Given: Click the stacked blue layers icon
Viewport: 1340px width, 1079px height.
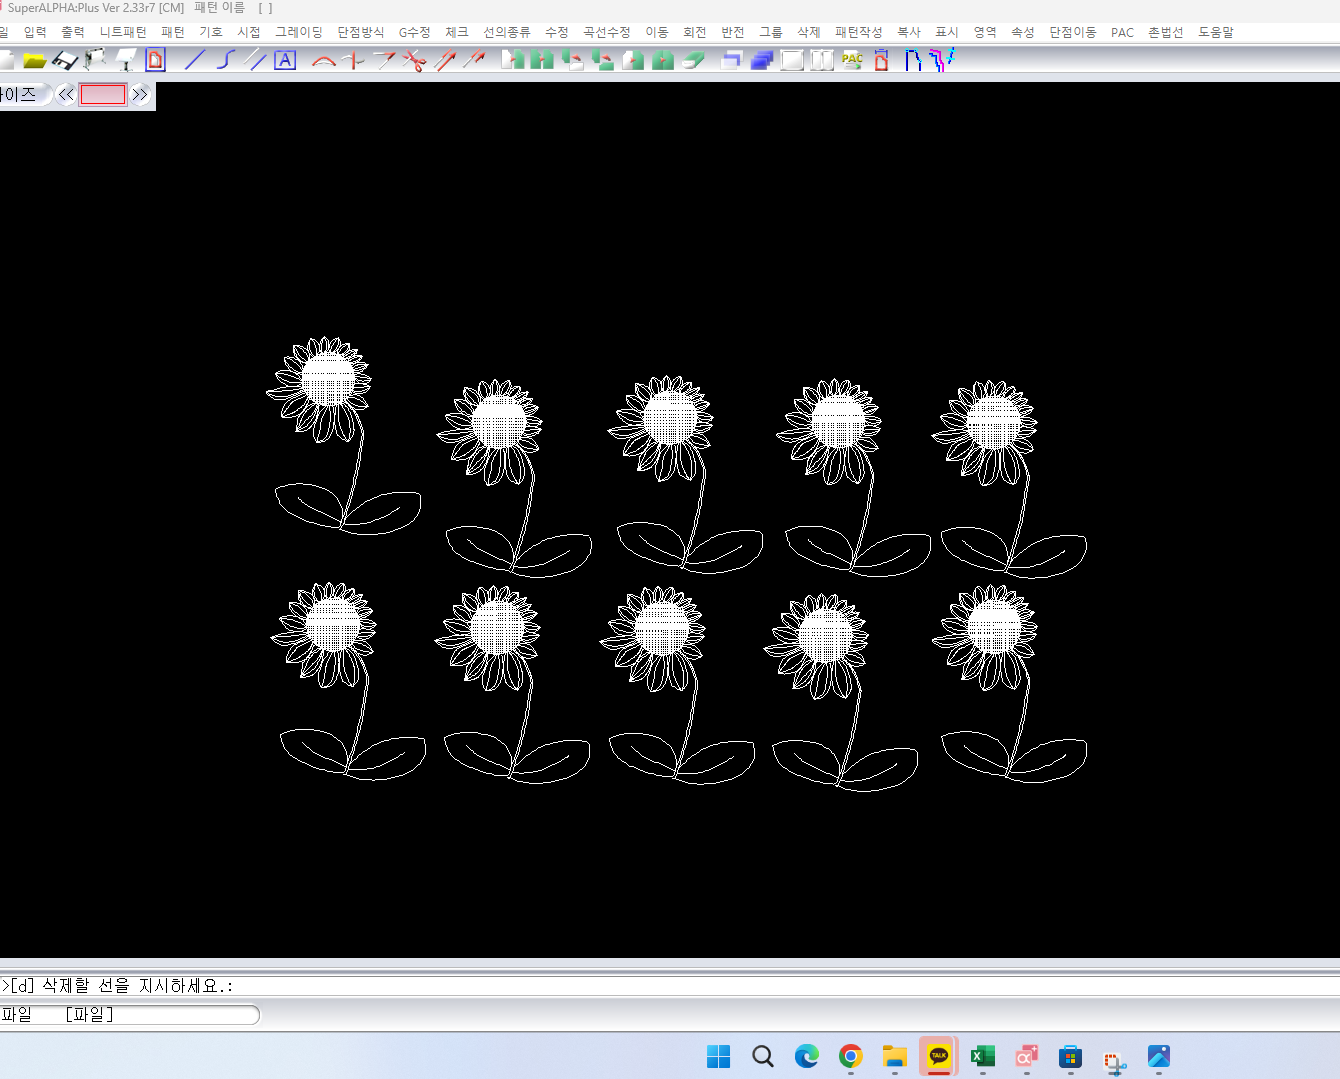Looking at the screenshot, I should point(762,61).
